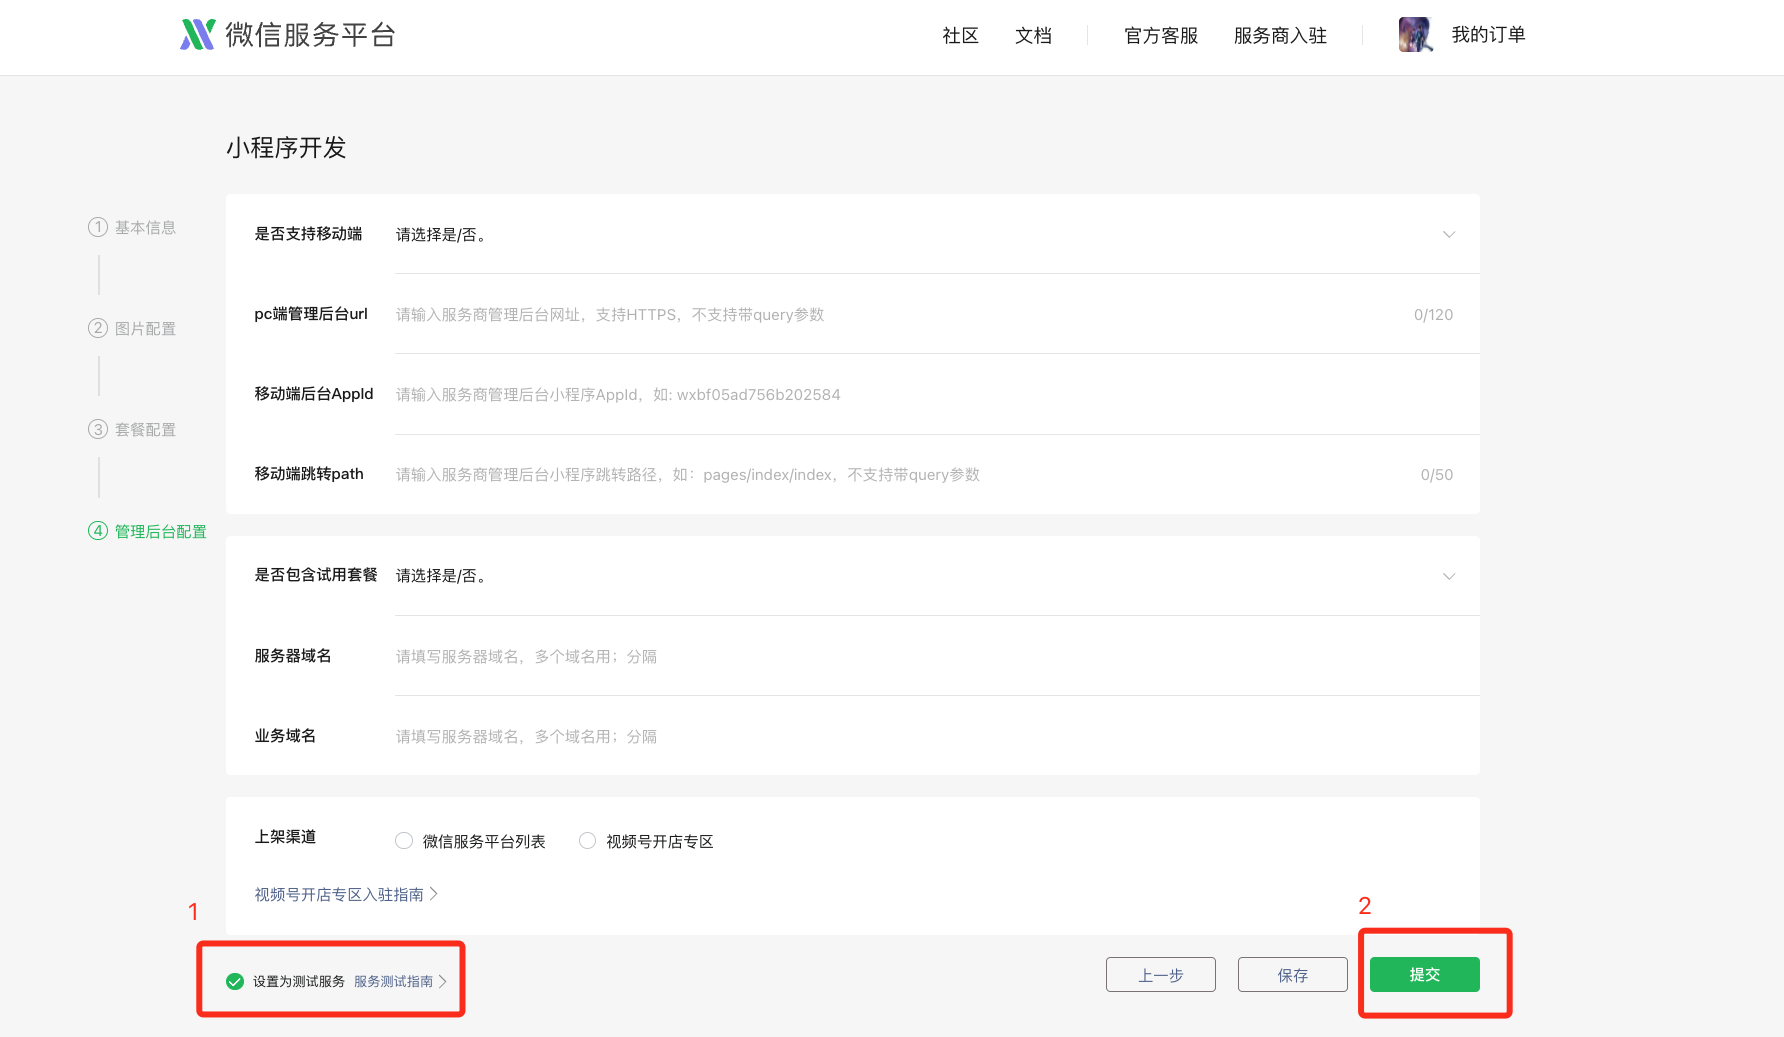This screenshot has width=1784, height=1037.
Task: Expand the 是否支持移动端 dropdown
Action: pyautogui.click(x=1448, y=235)
